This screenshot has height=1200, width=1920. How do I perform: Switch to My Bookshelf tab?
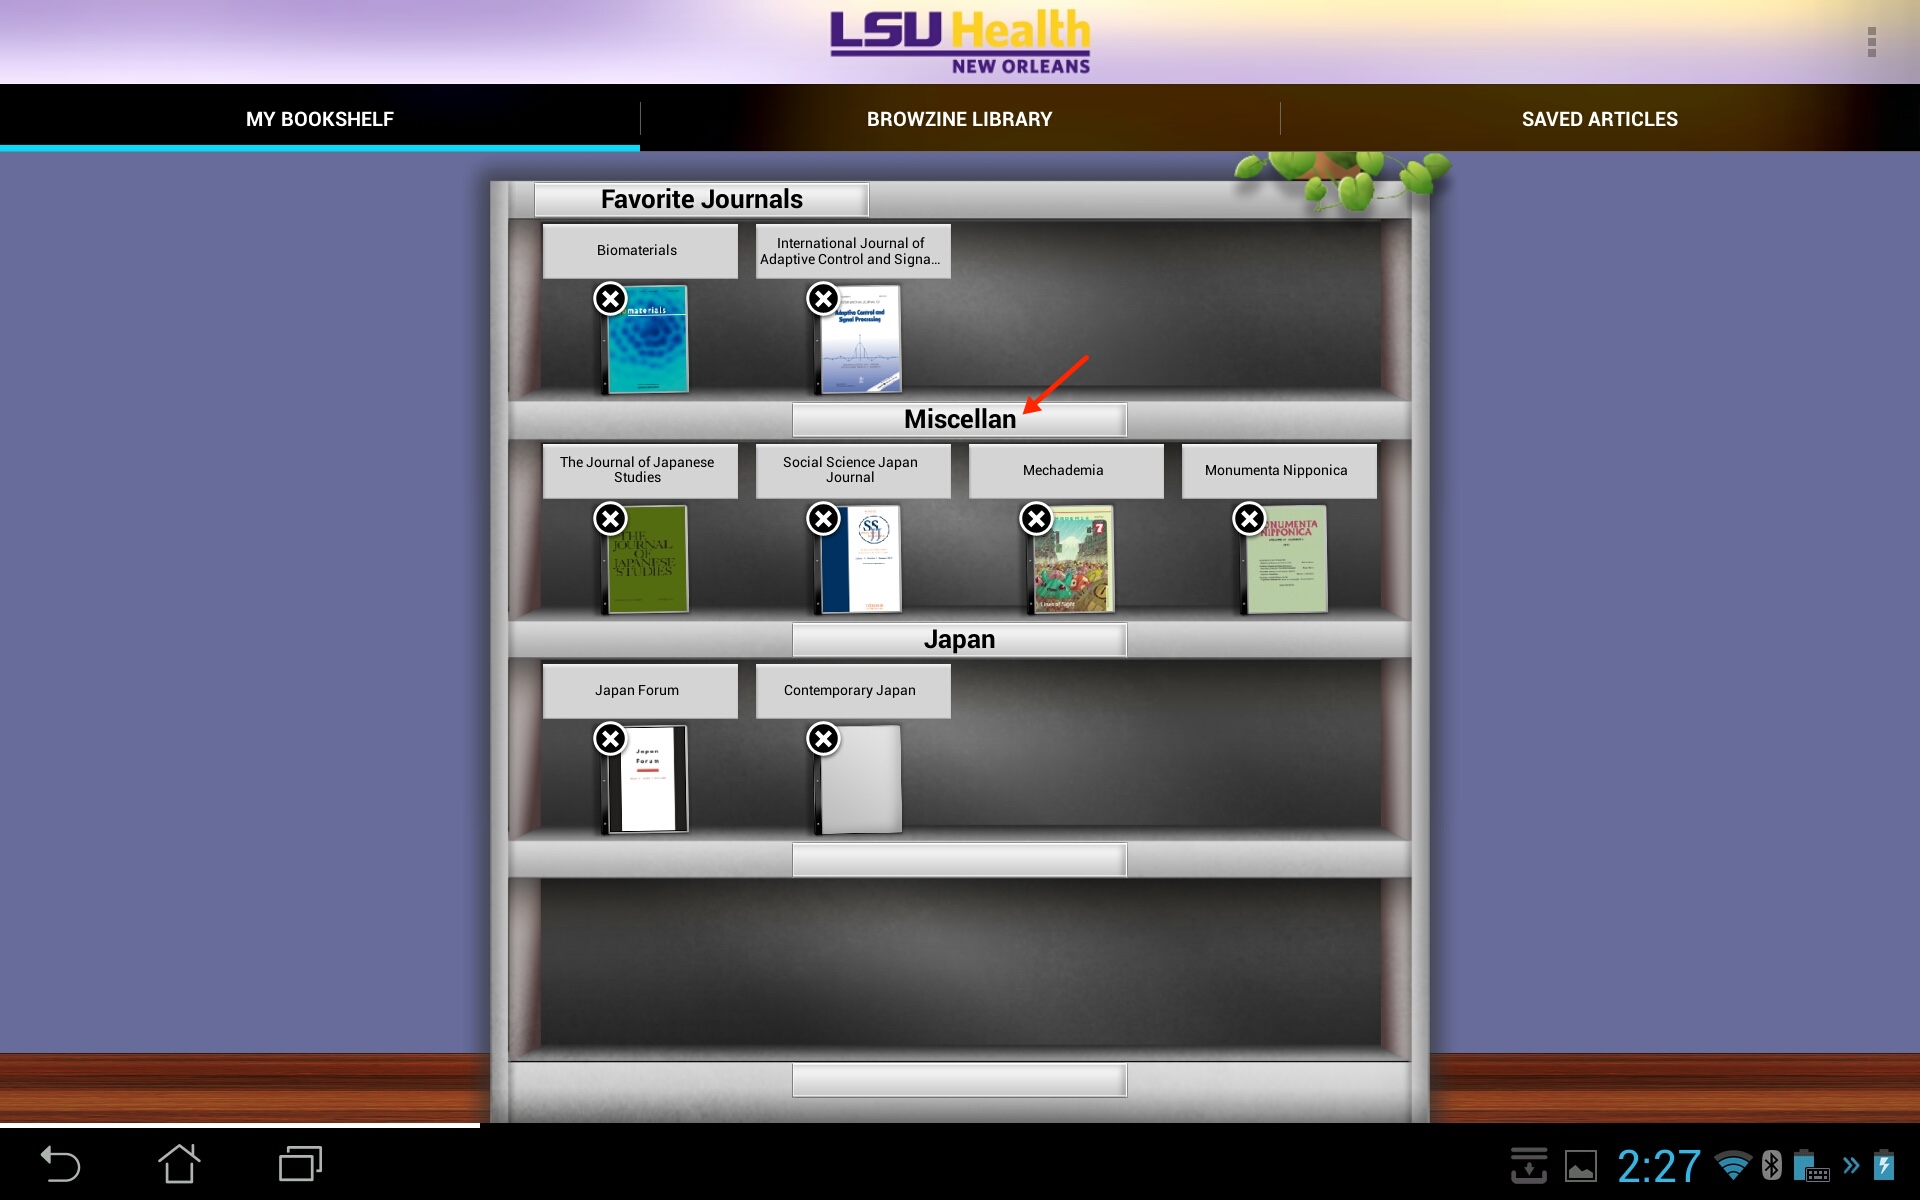(x=319, y=119)
